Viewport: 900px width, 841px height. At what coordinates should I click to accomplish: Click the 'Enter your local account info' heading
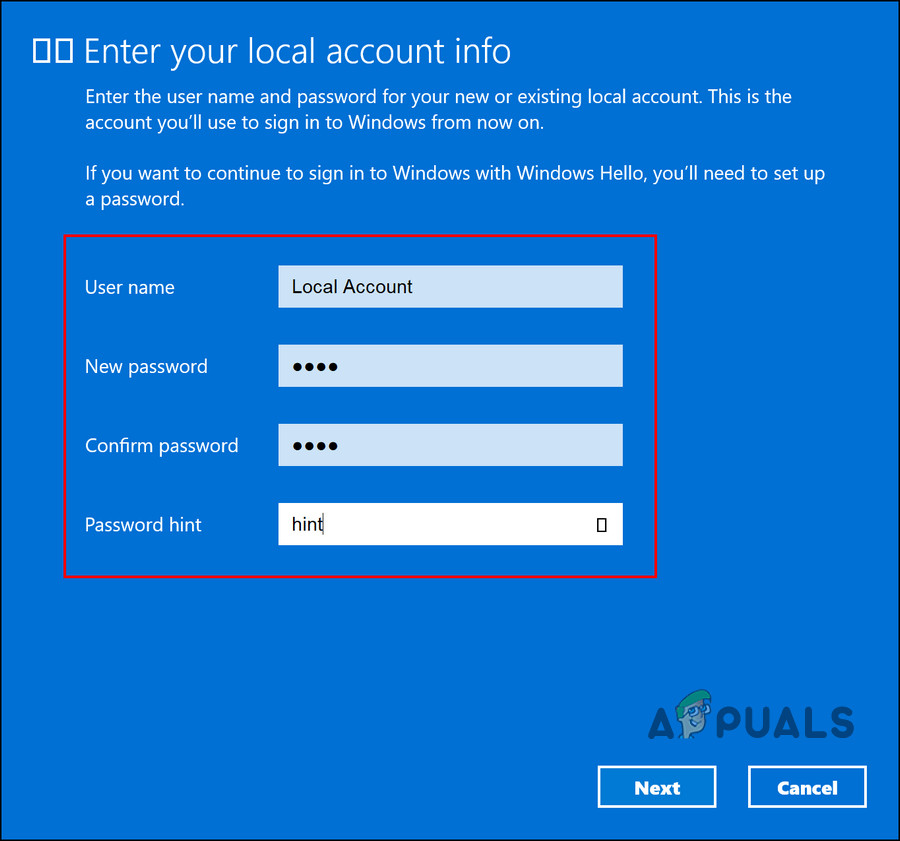(297, 52)
